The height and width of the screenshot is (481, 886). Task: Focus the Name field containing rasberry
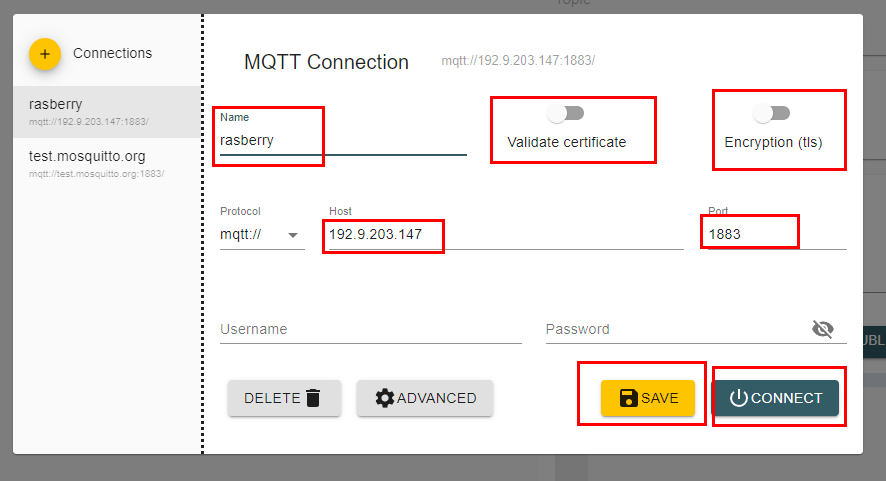coord(343,140)
